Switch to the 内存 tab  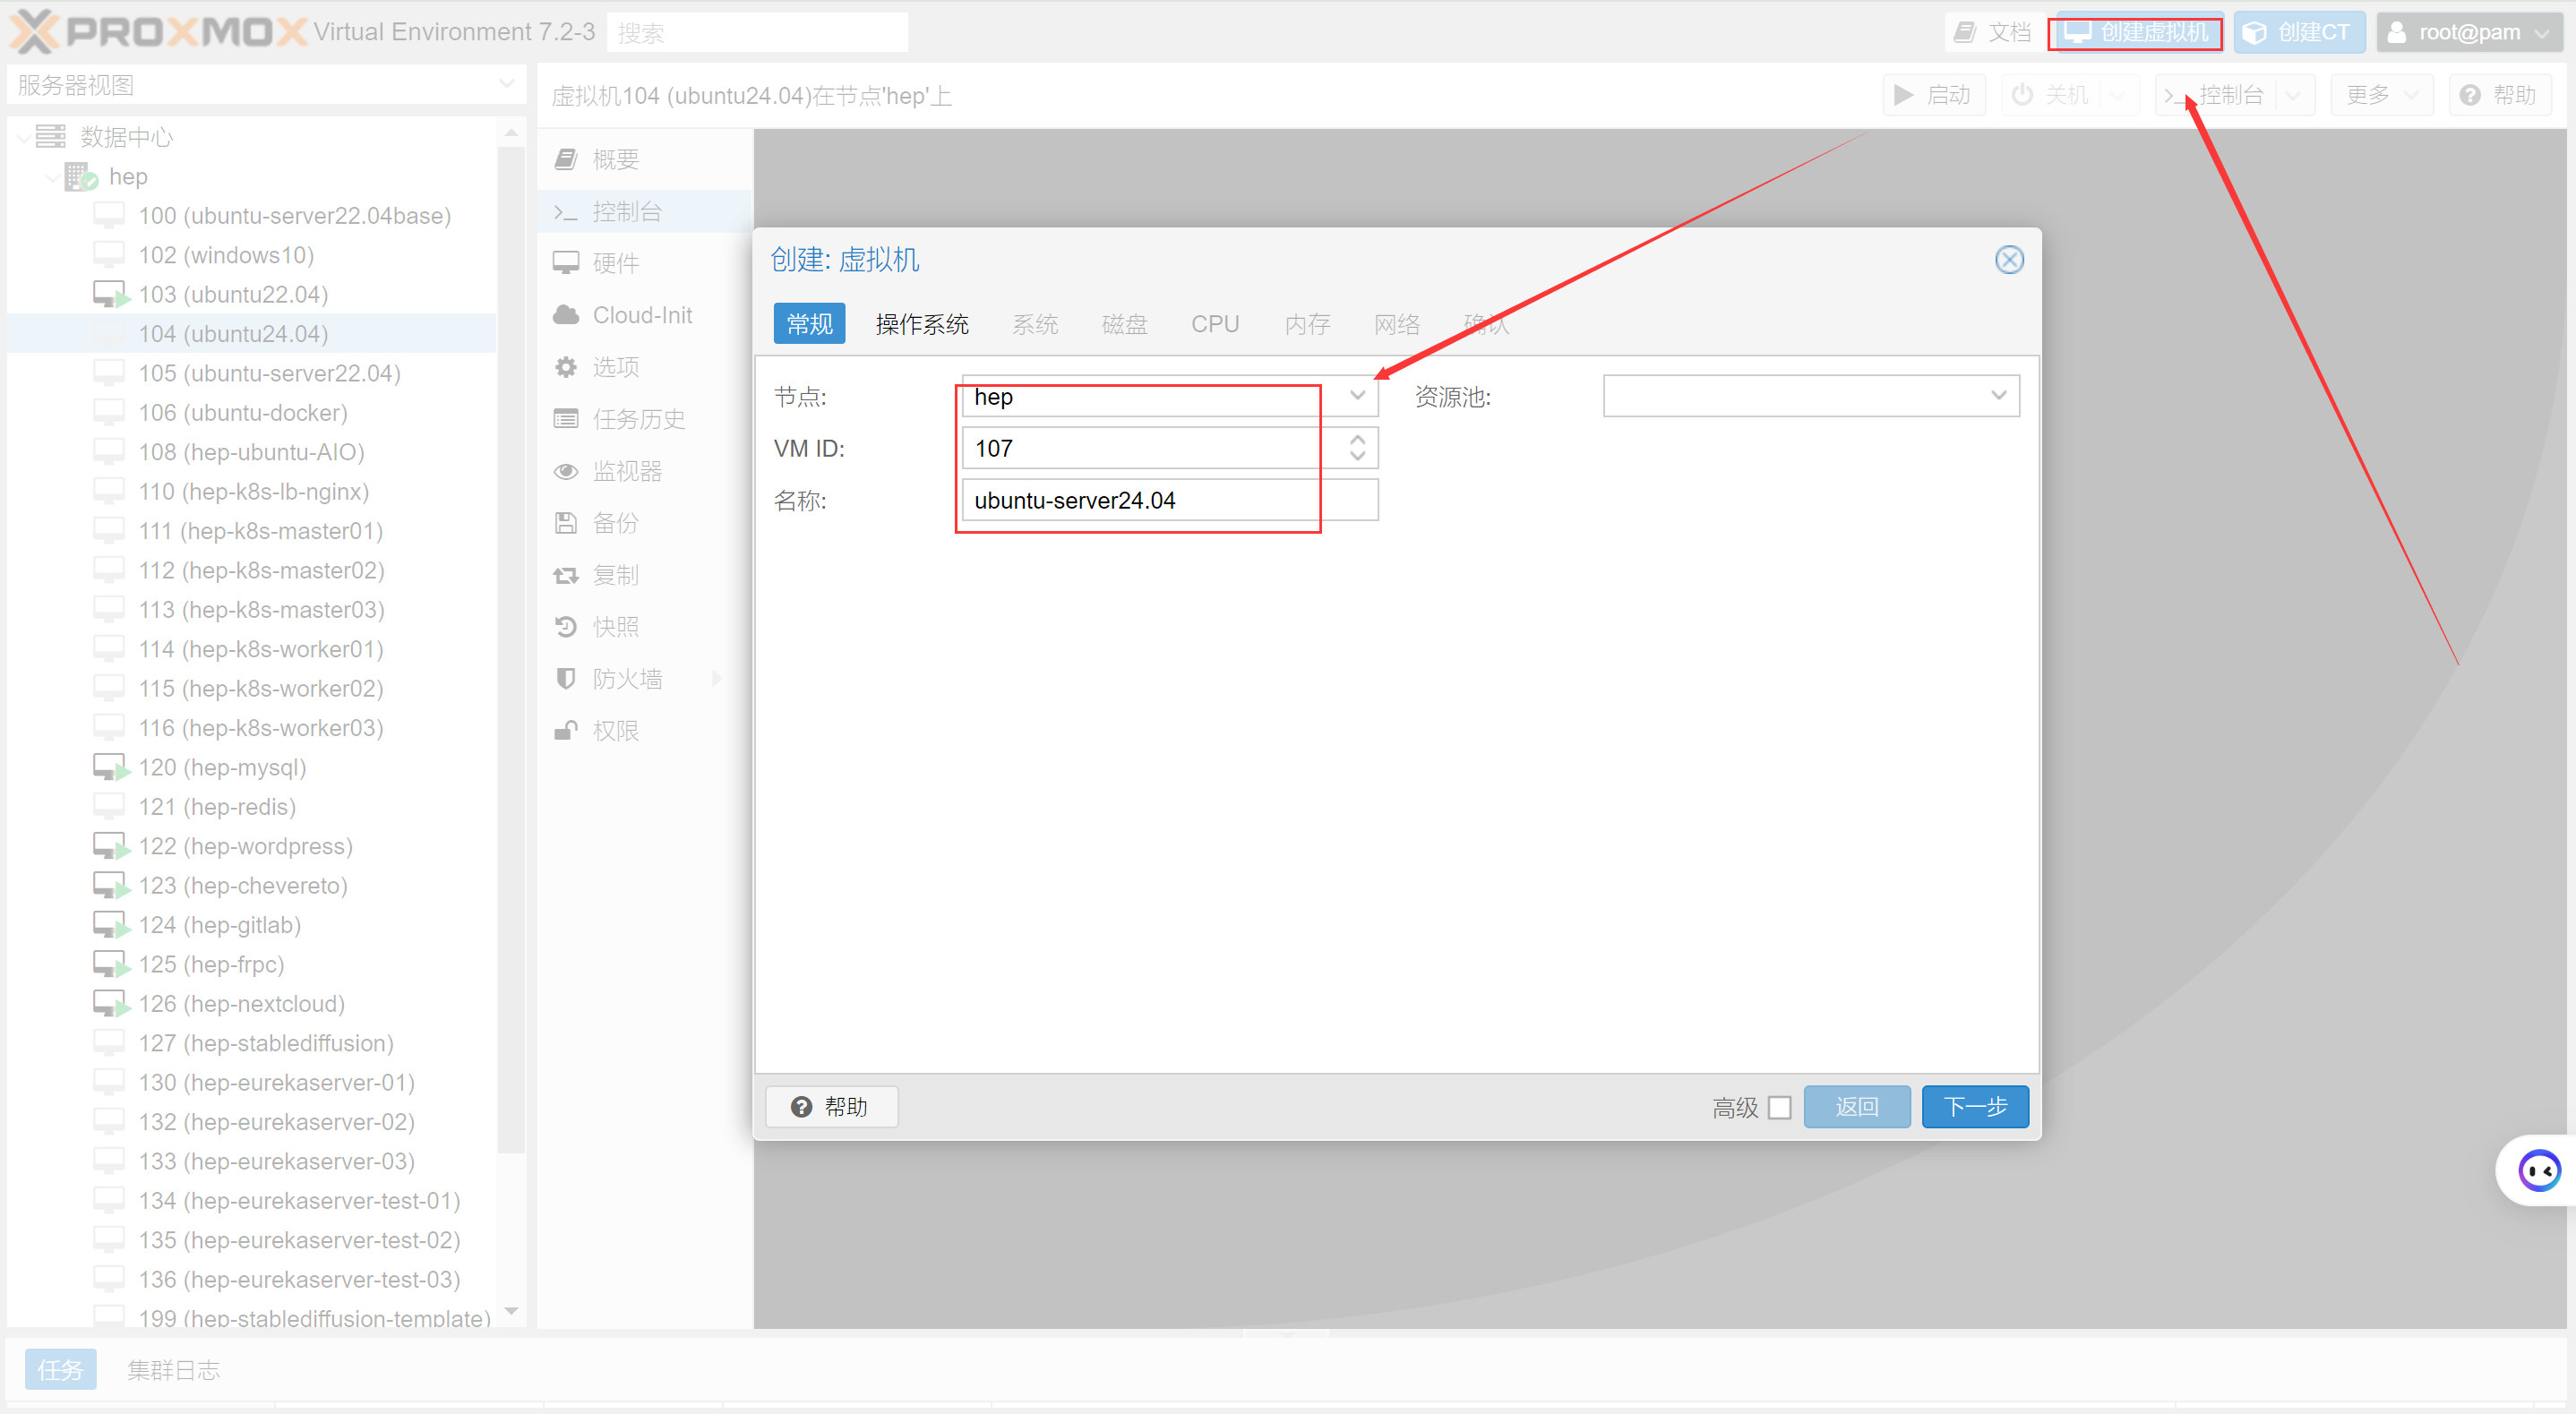pos(1307,323)
